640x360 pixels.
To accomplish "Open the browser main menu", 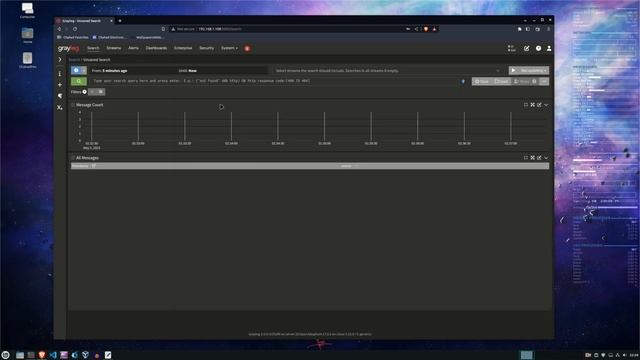I will (x=549, y=29).
